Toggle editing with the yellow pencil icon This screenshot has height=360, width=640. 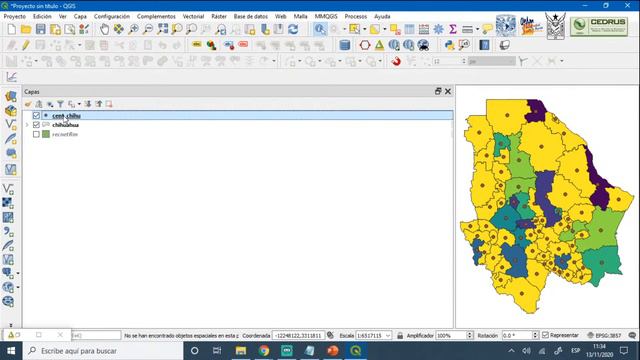[x=26, y=45]
